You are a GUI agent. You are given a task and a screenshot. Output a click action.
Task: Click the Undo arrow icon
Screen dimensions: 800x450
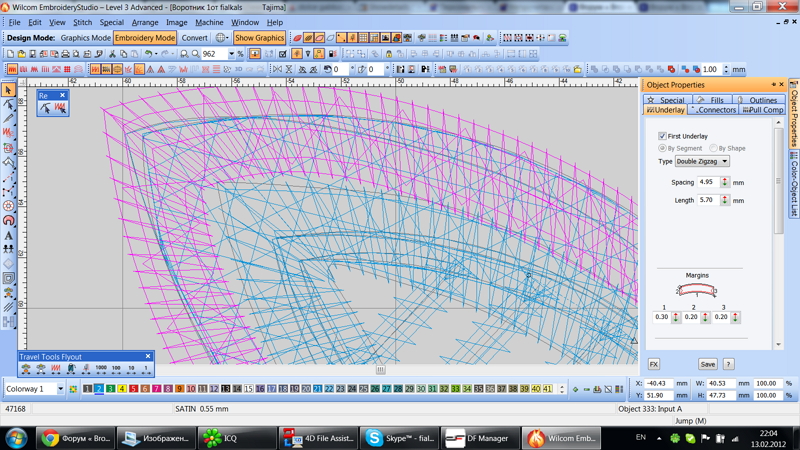[x=148, y=54]
